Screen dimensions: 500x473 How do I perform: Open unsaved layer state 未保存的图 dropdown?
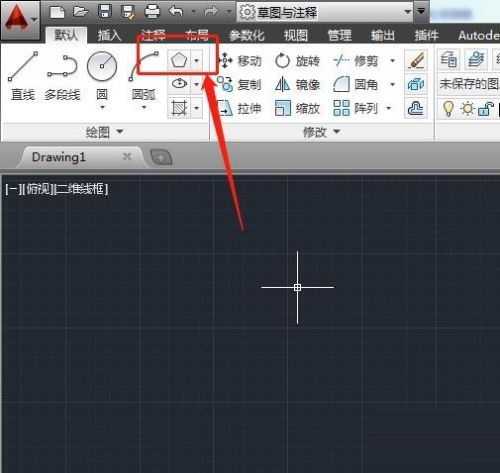coord(468,84)
